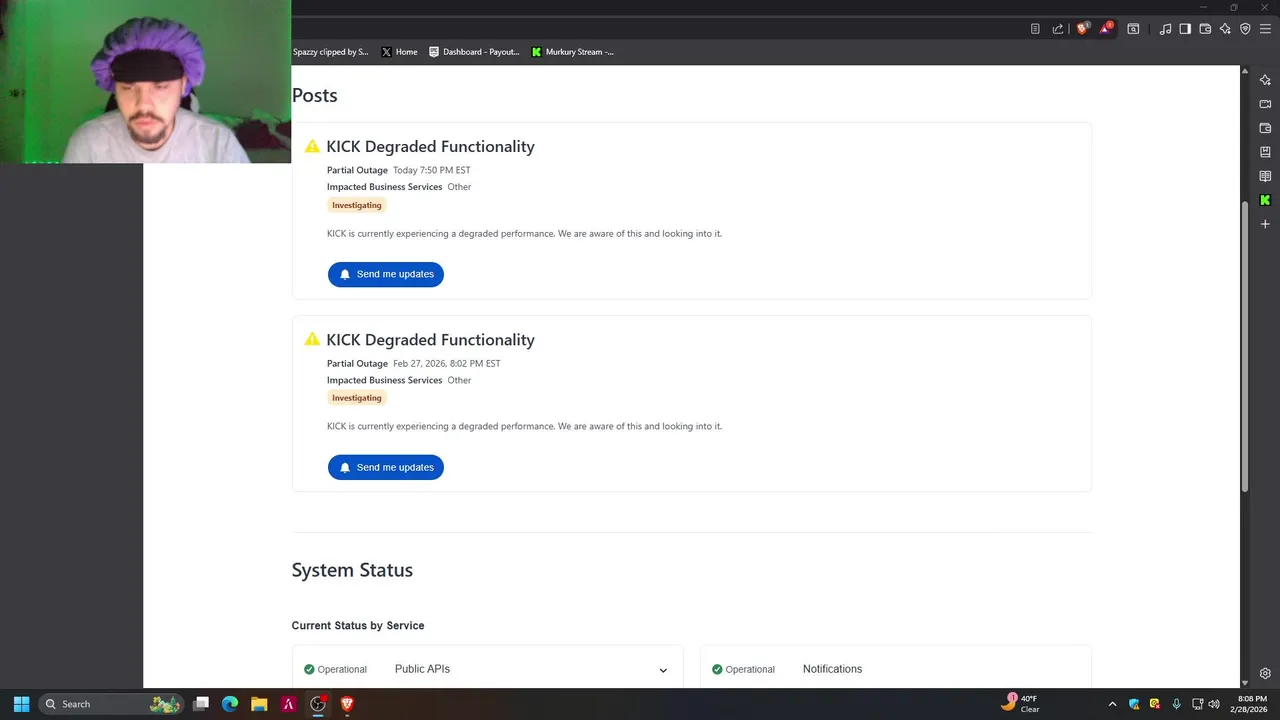Image resolution: width=1280 pixels, height=720 pixels.
Task: Switch to OBS Studio on the taskbar
Action: coord(318,704)
